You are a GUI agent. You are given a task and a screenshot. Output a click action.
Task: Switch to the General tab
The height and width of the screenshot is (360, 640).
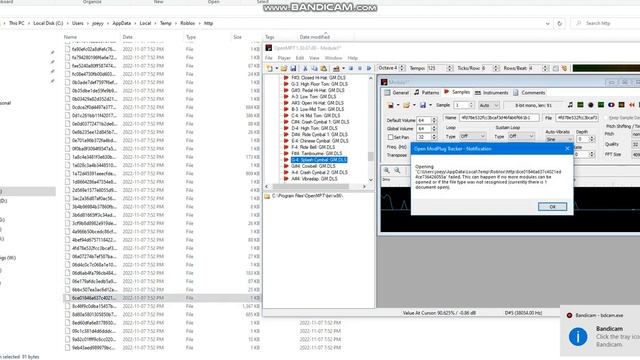396,93
